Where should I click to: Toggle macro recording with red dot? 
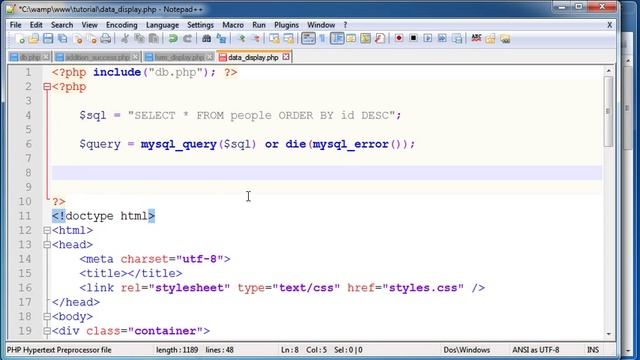click(399, 39)
